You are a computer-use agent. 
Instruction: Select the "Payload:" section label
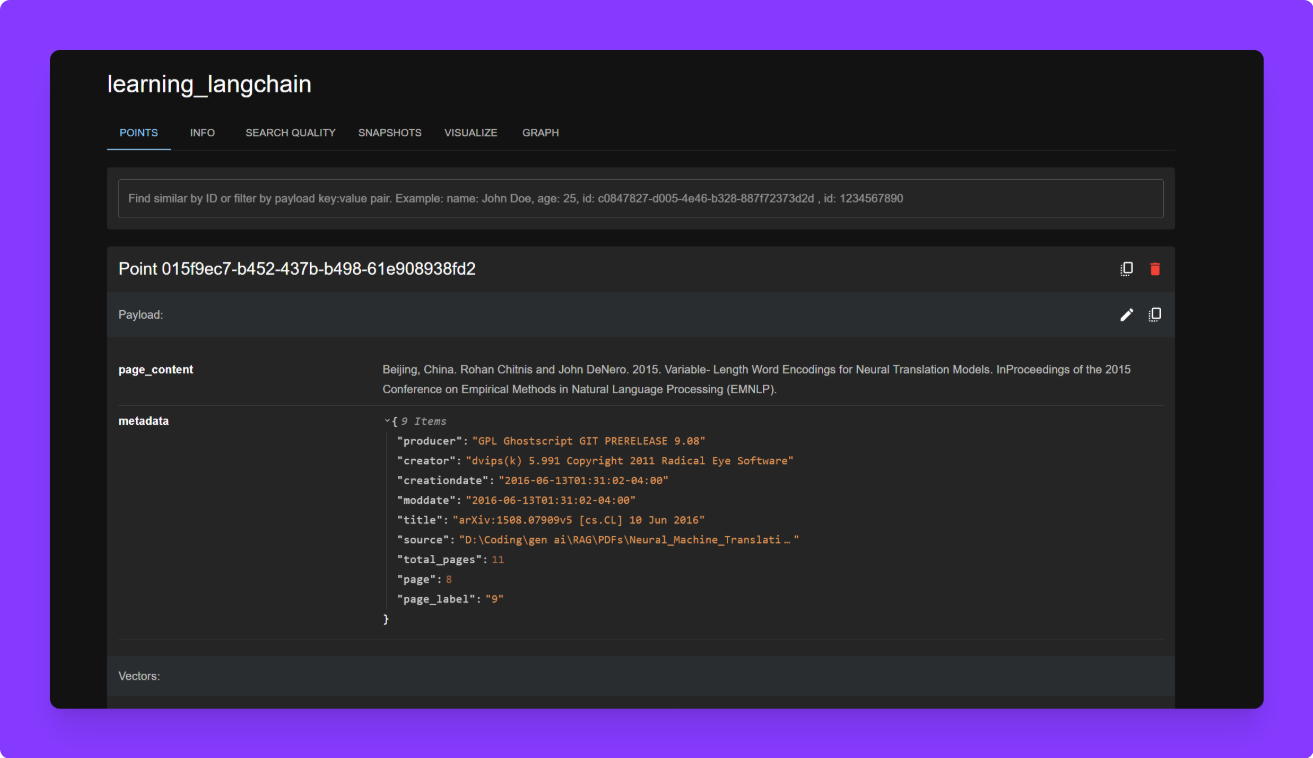(141, 314)
